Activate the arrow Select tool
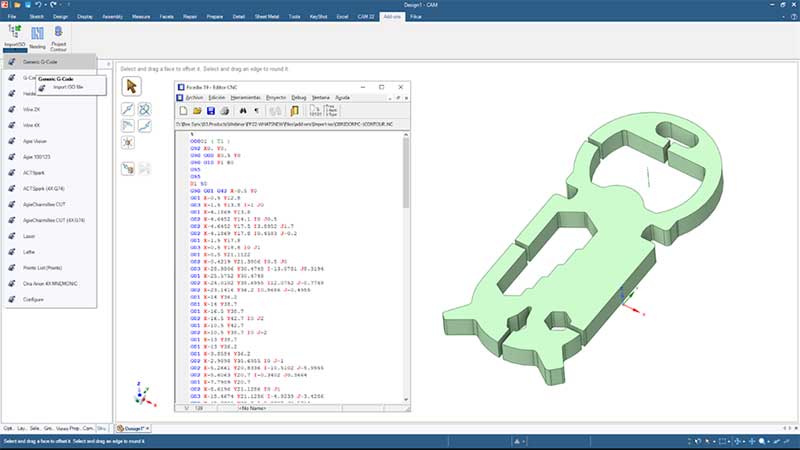800x450 pixels. coord(131,87)
